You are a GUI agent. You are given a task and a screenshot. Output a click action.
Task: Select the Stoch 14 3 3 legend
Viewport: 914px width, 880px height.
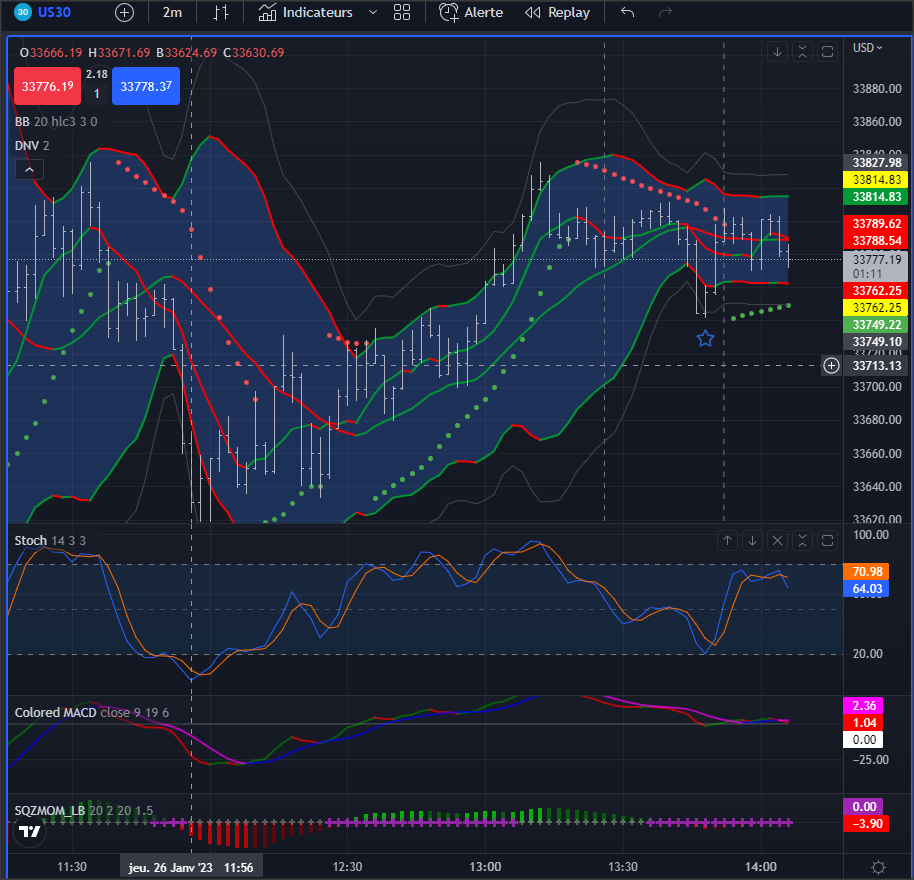[x=50, y=541]
